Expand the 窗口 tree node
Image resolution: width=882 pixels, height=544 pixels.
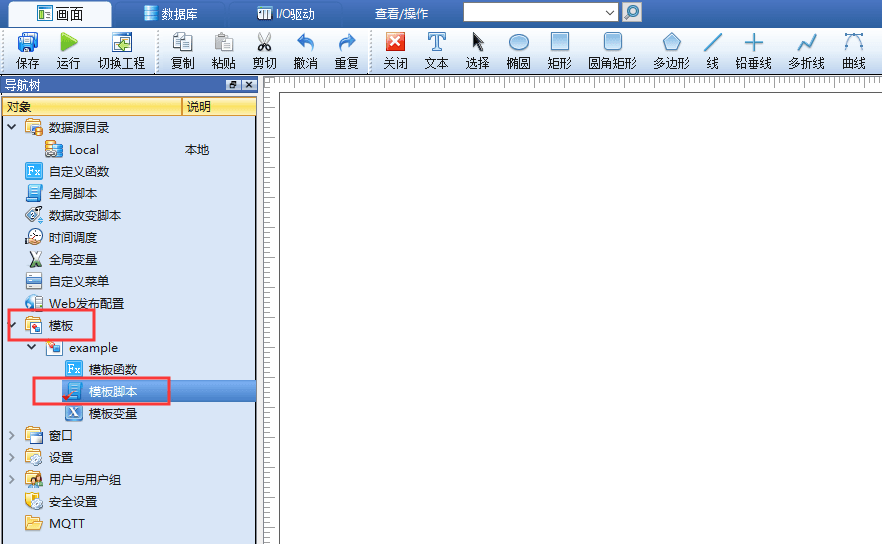12,435
